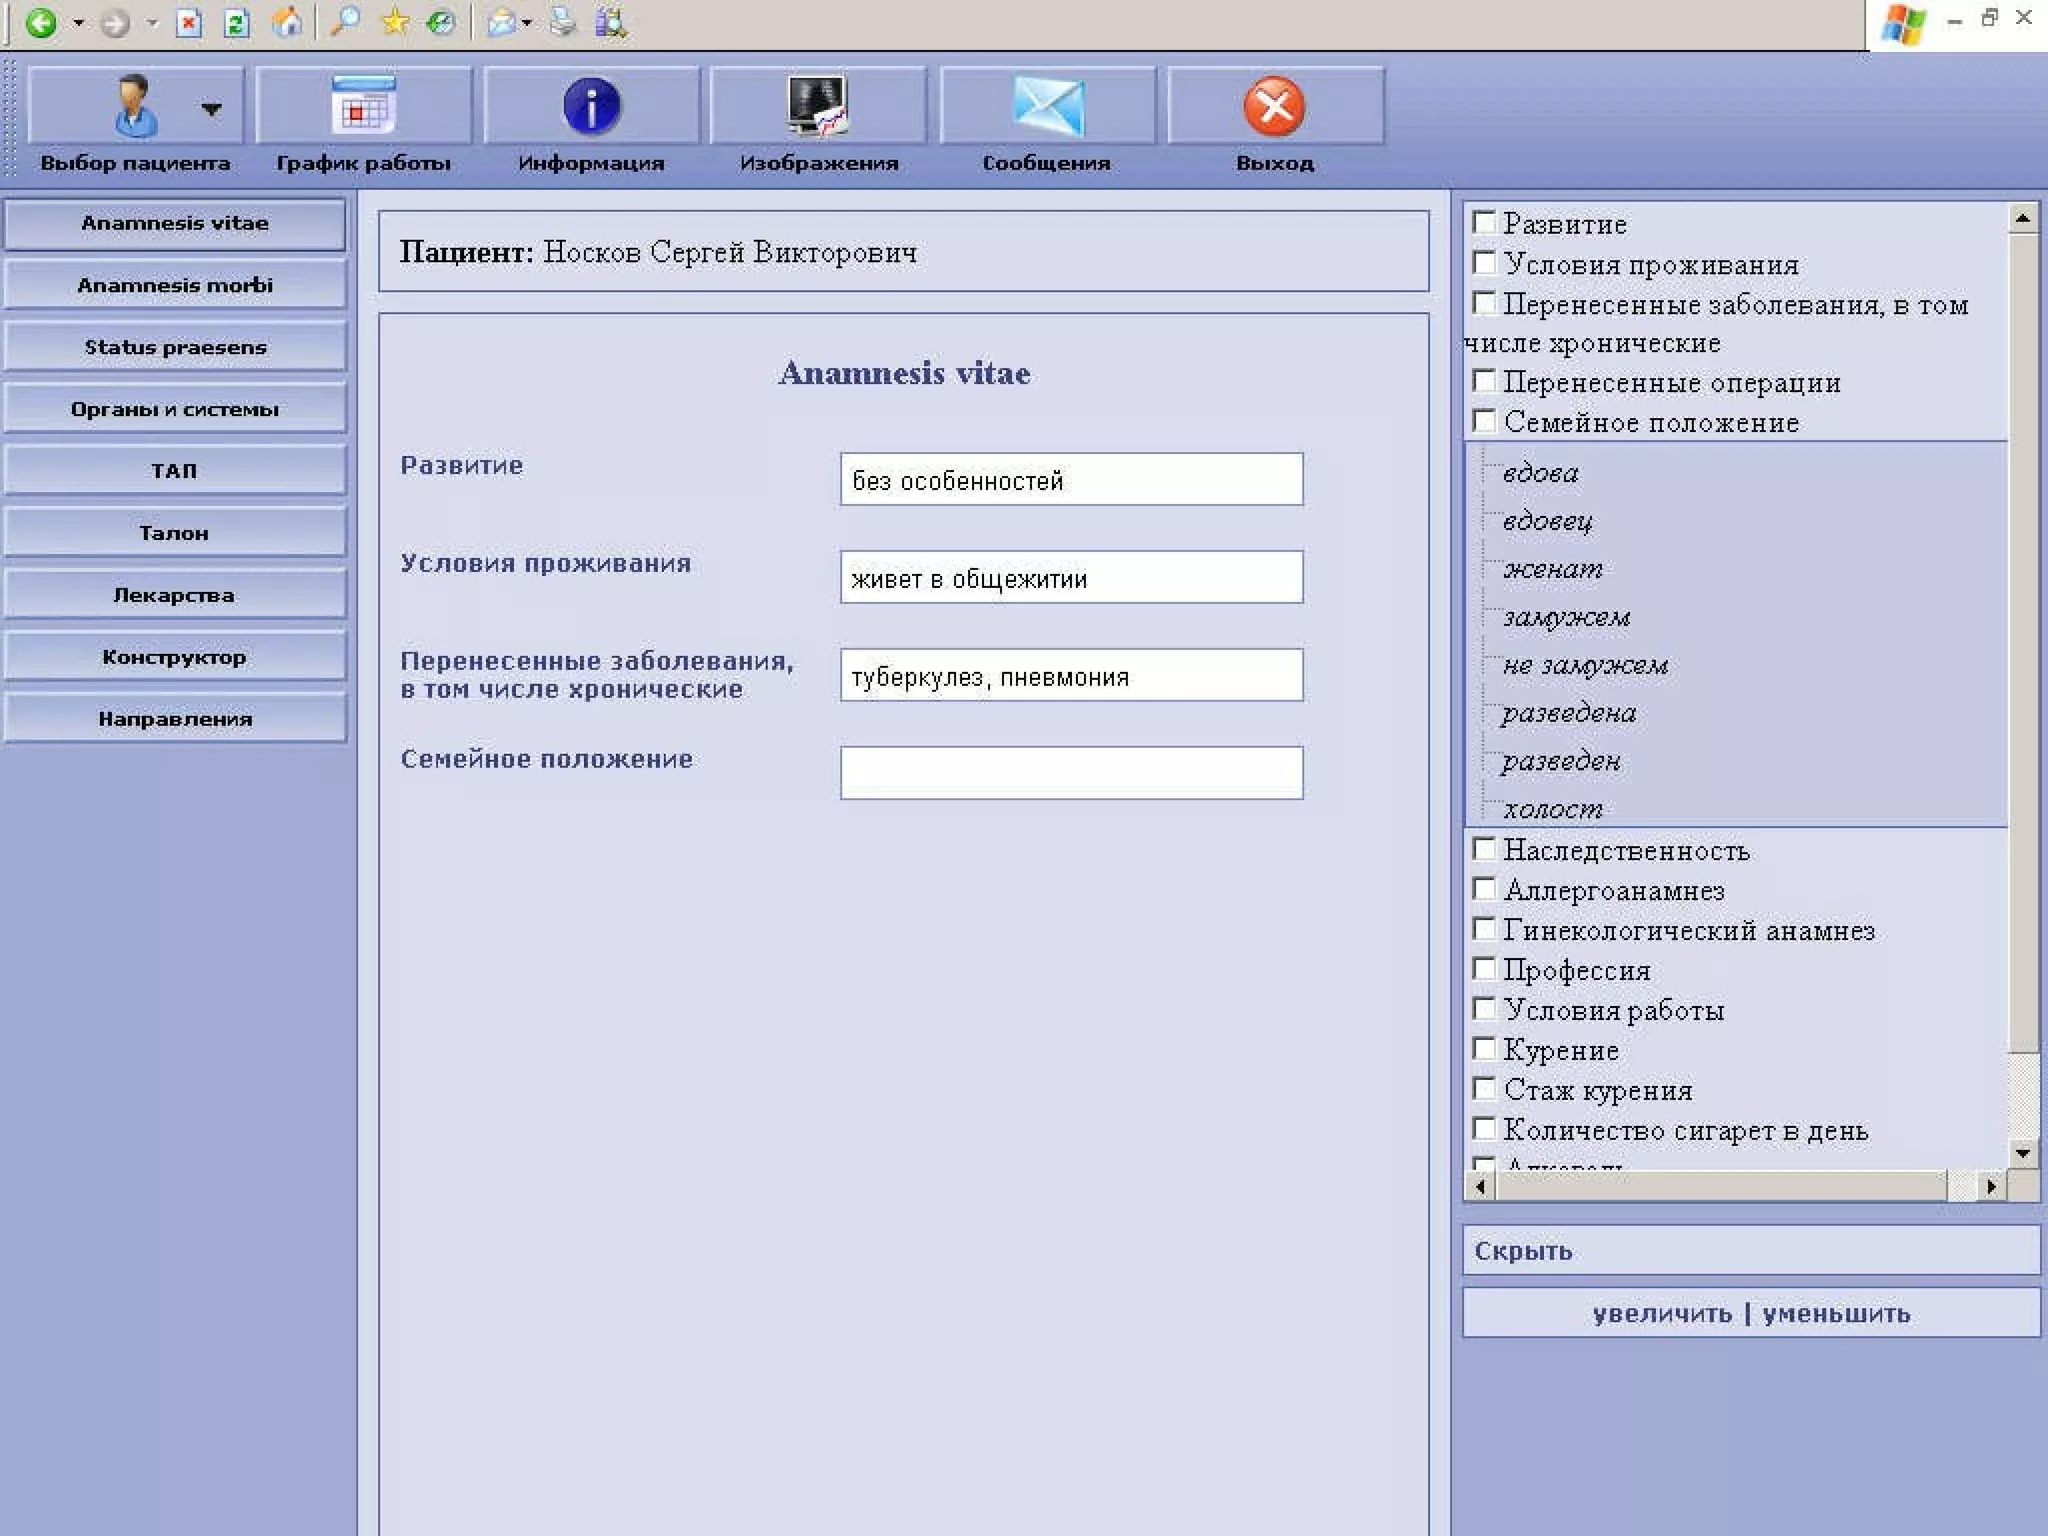Open the Favorites star icon
2048x1536 pixels.
point(395,22)
